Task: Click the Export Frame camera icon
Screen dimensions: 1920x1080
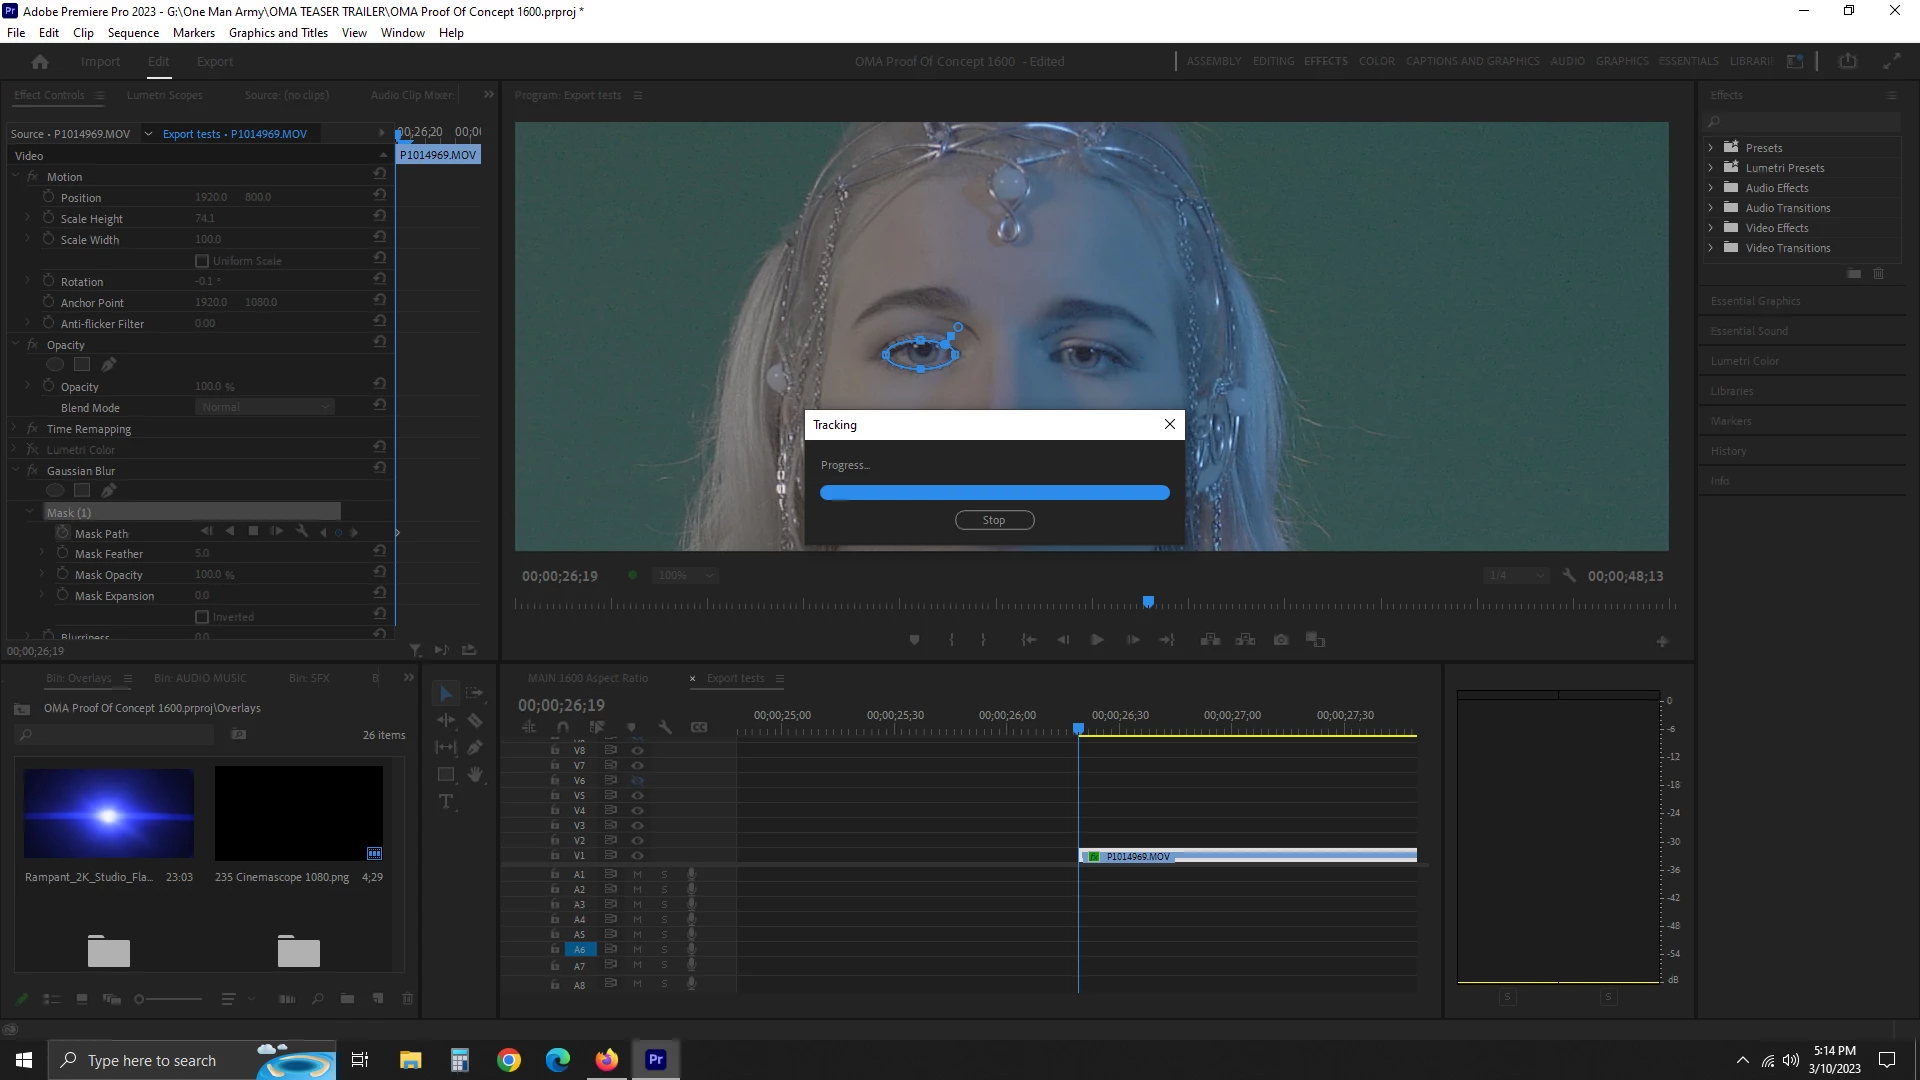Action: 1281,640
